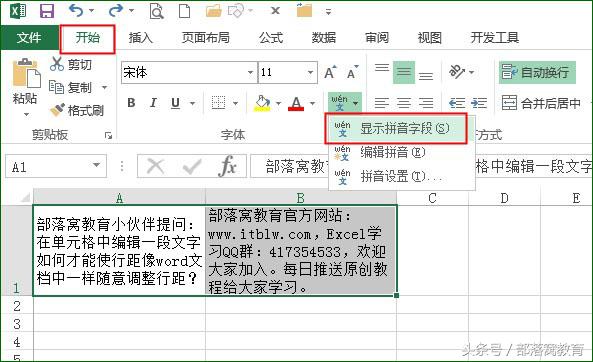Apply the cell borders button
This screenshot has height=362, width=593.
coord(219,103)
